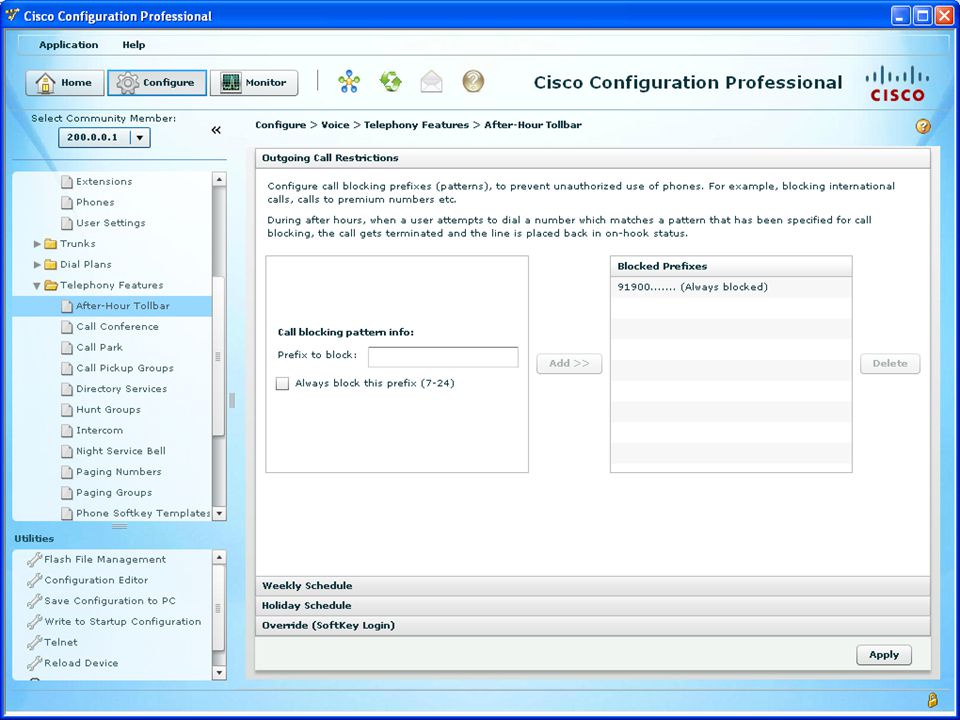Open the Home view
Image resolution: width=960 pixels, height=720 pixels.
(x=64, y=83)
